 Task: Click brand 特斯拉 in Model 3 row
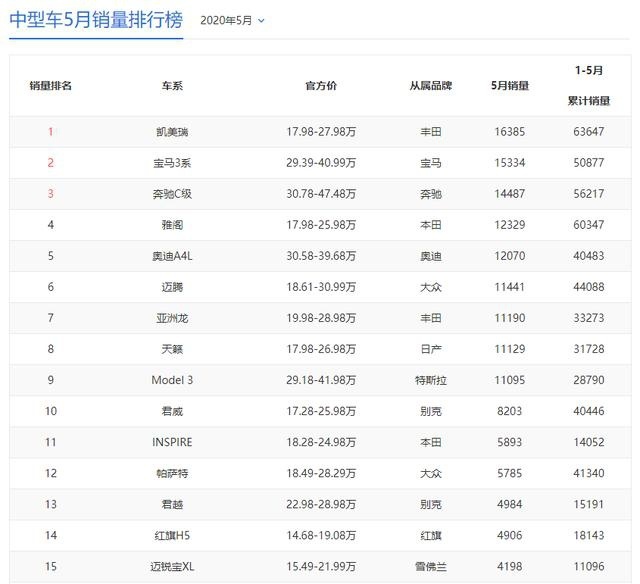click(x=431, y=380)
